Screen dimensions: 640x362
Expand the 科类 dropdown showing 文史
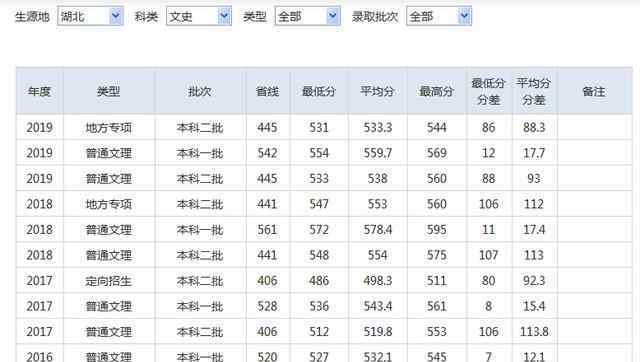coord(199,16)
